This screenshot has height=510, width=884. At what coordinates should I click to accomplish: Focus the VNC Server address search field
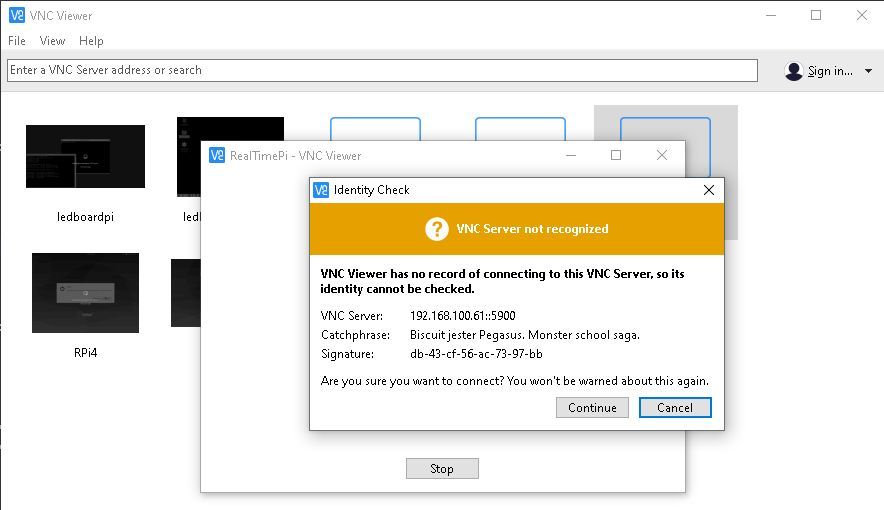(x=382, y=70)
